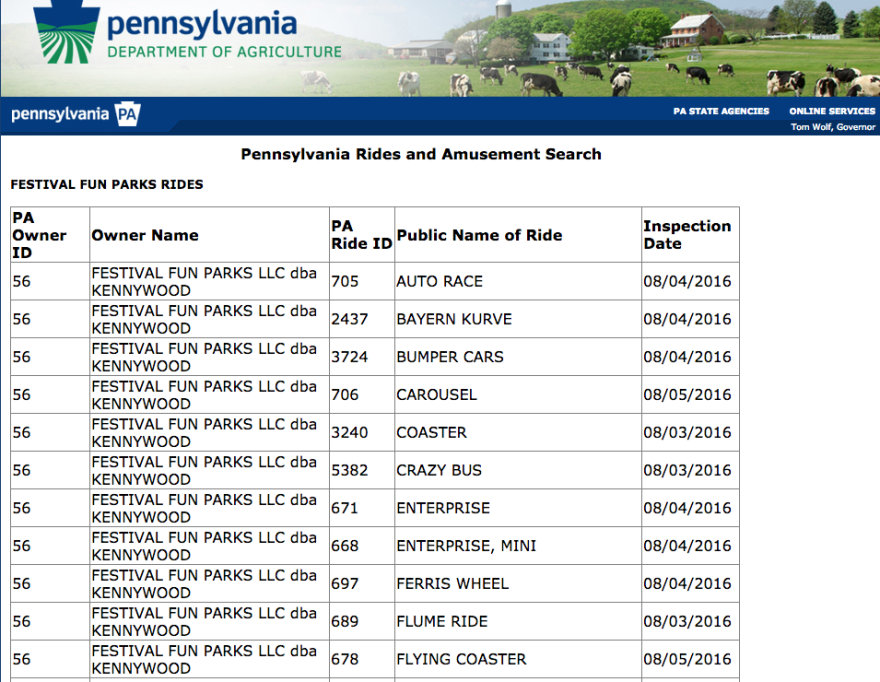Select the CAROUSEL ride name cell
Image resolution: width=880 pixels, height=682 pixels.
tap(517, 395)
